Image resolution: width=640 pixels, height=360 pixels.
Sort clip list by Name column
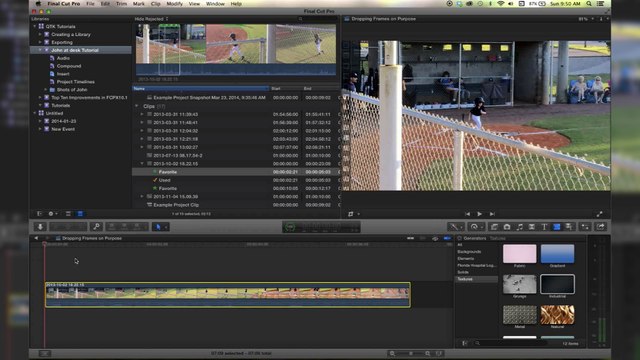click(200, 89)
